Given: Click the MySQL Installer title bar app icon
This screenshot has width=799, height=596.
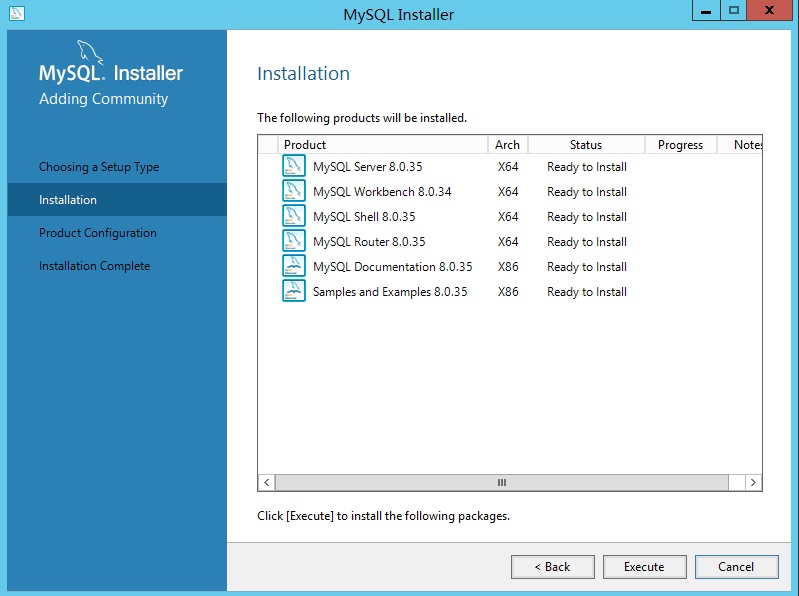Looking at the screenshot, I should (17, 13).
